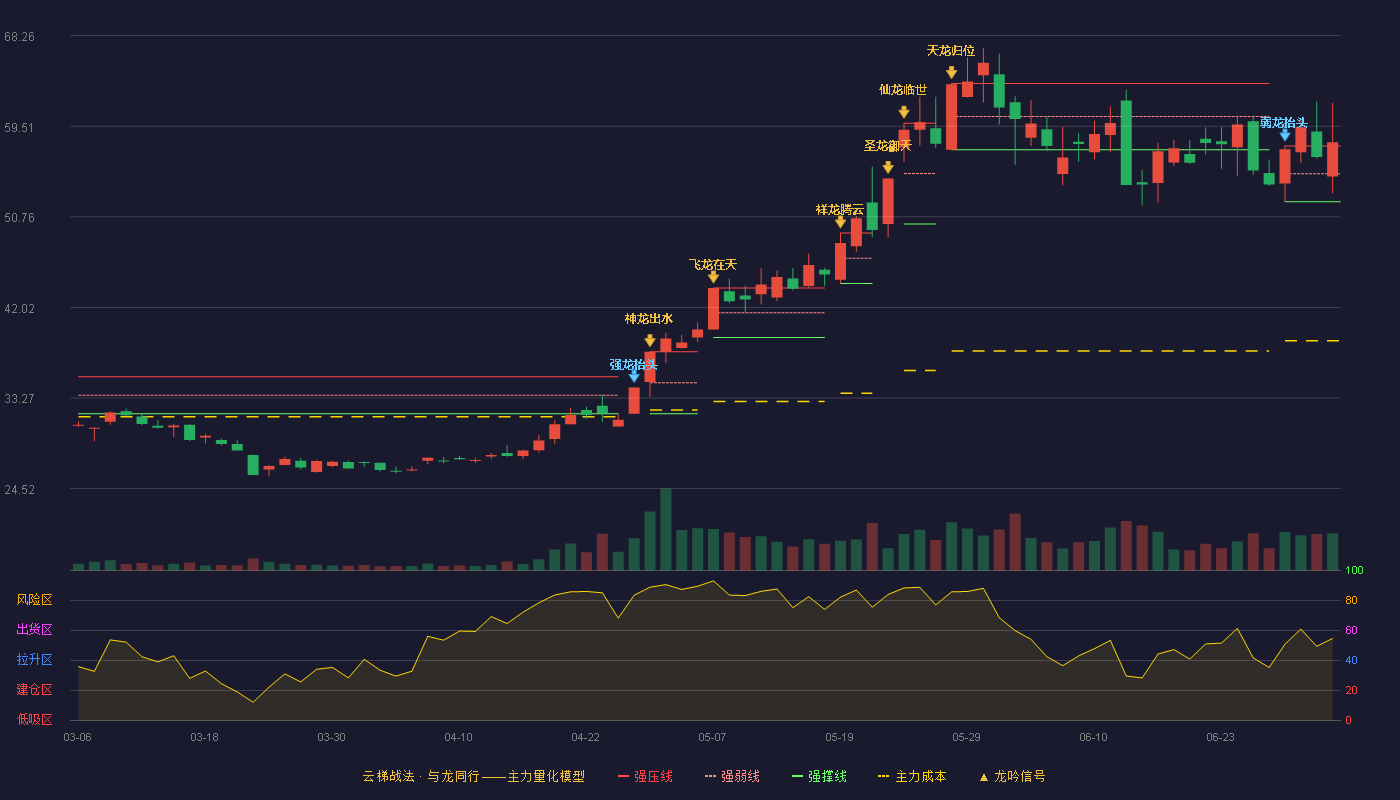Select the 圣龙御天 signal label
The image size is (1400, 800).
click(x=888, y=146)
